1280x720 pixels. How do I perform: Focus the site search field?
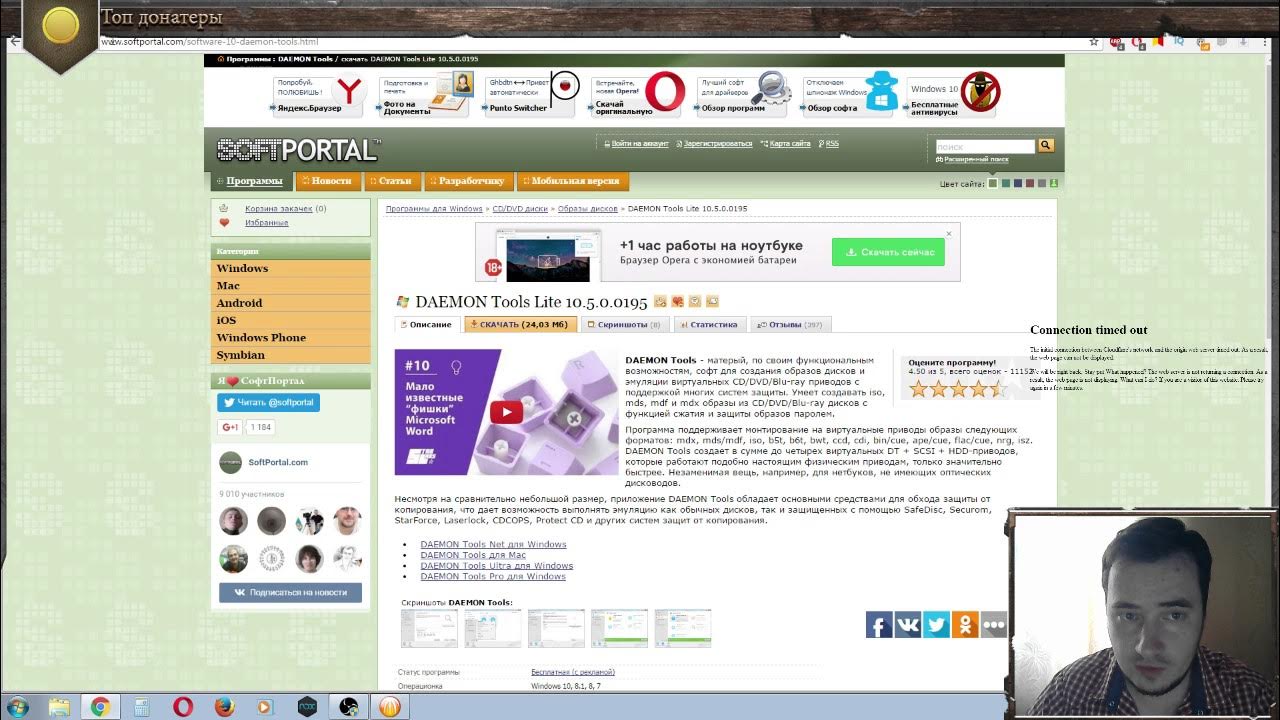pos(985,146)
